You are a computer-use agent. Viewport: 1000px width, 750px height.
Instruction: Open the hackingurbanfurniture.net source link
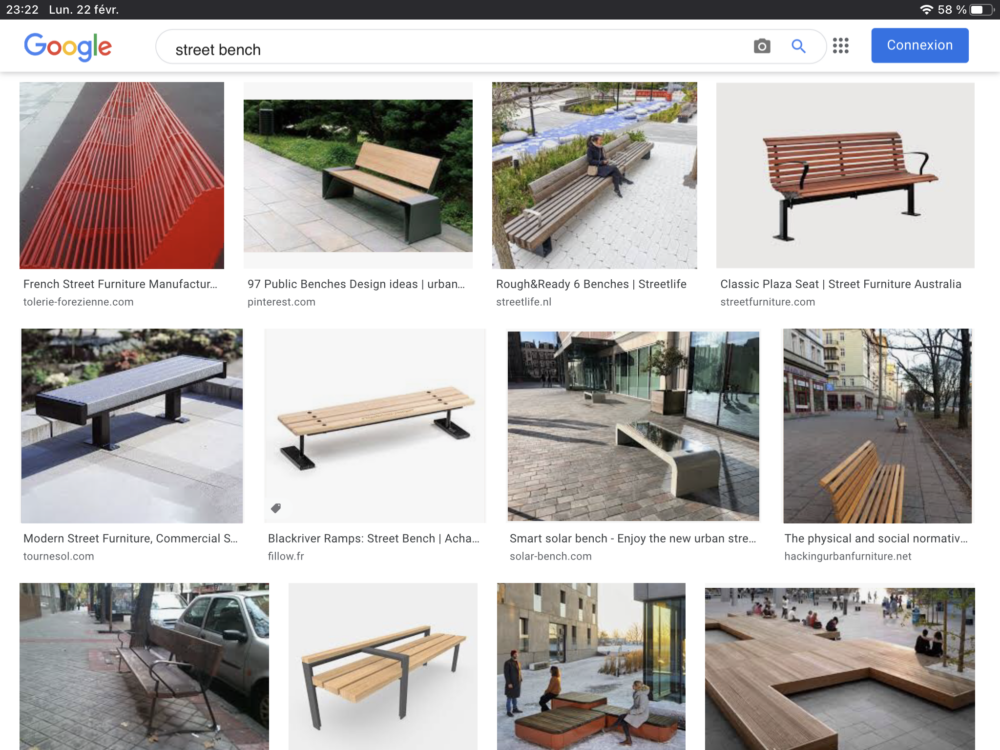point(848,556)
